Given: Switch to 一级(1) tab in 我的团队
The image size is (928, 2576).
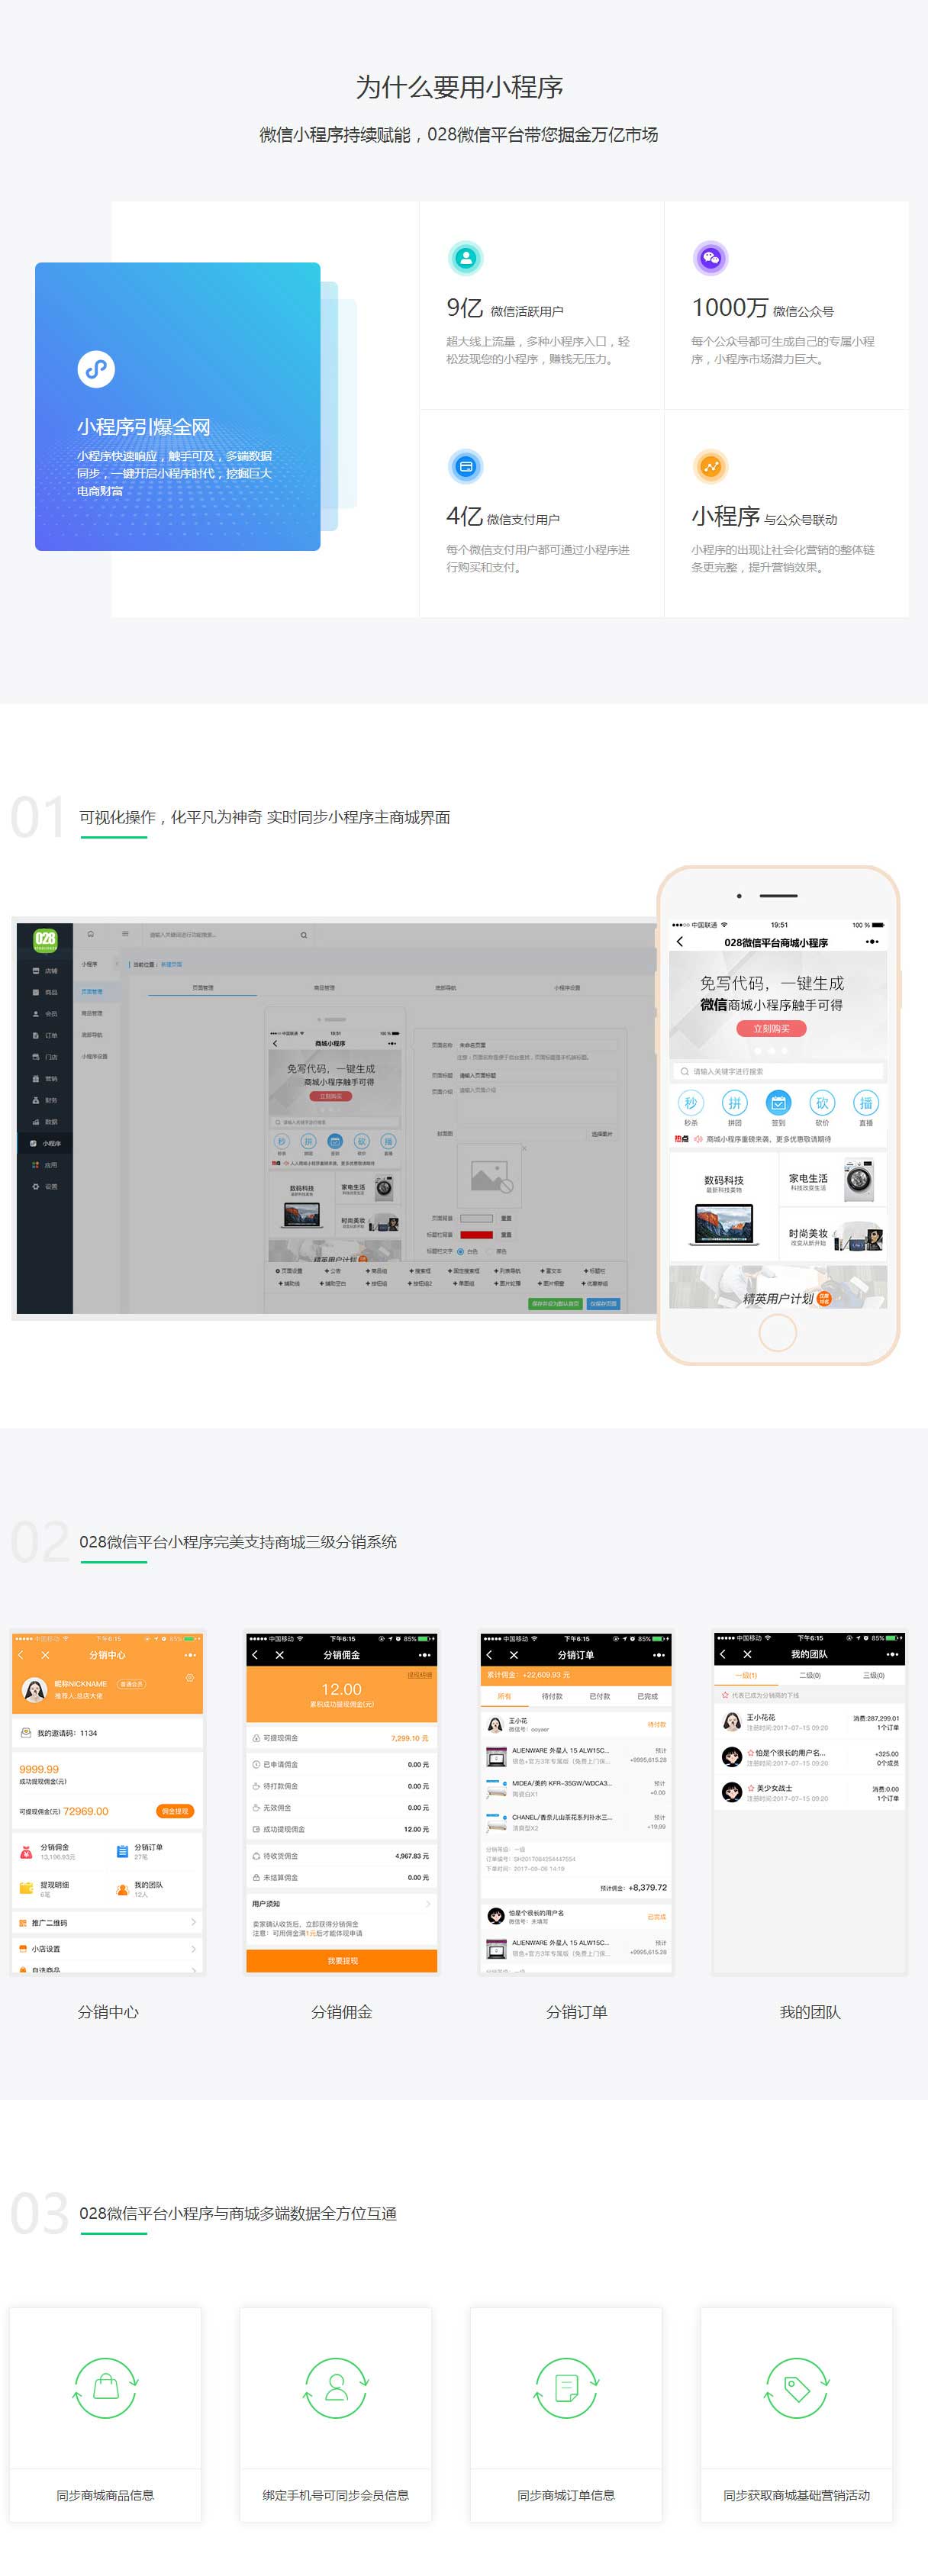Looking at the screenshot, I should 746,1675.
